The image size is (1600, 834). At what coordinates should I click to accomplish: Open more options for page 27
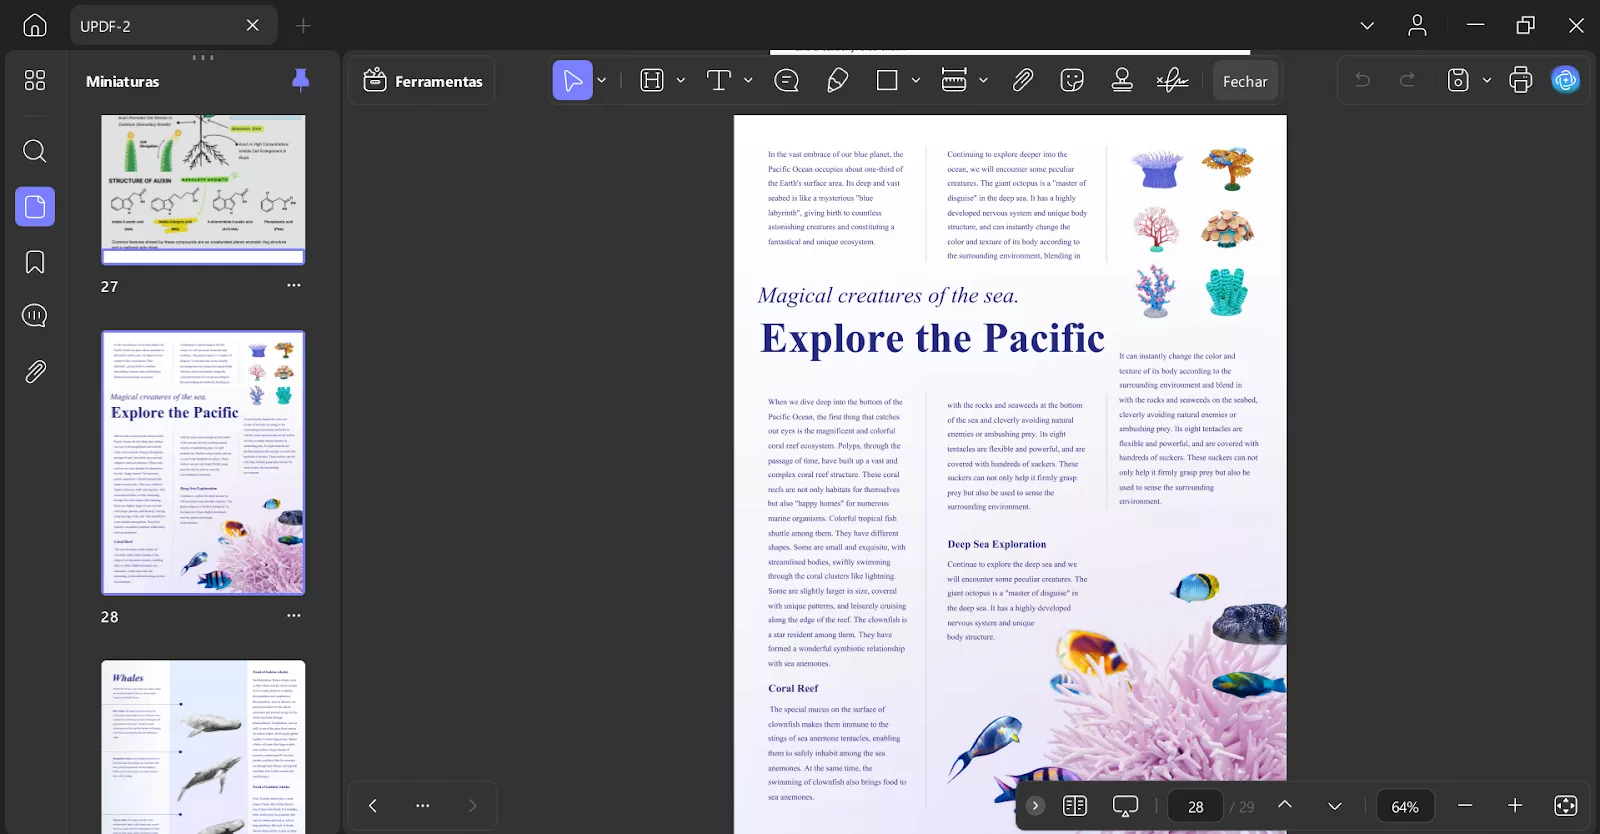(x=293, y=285)
